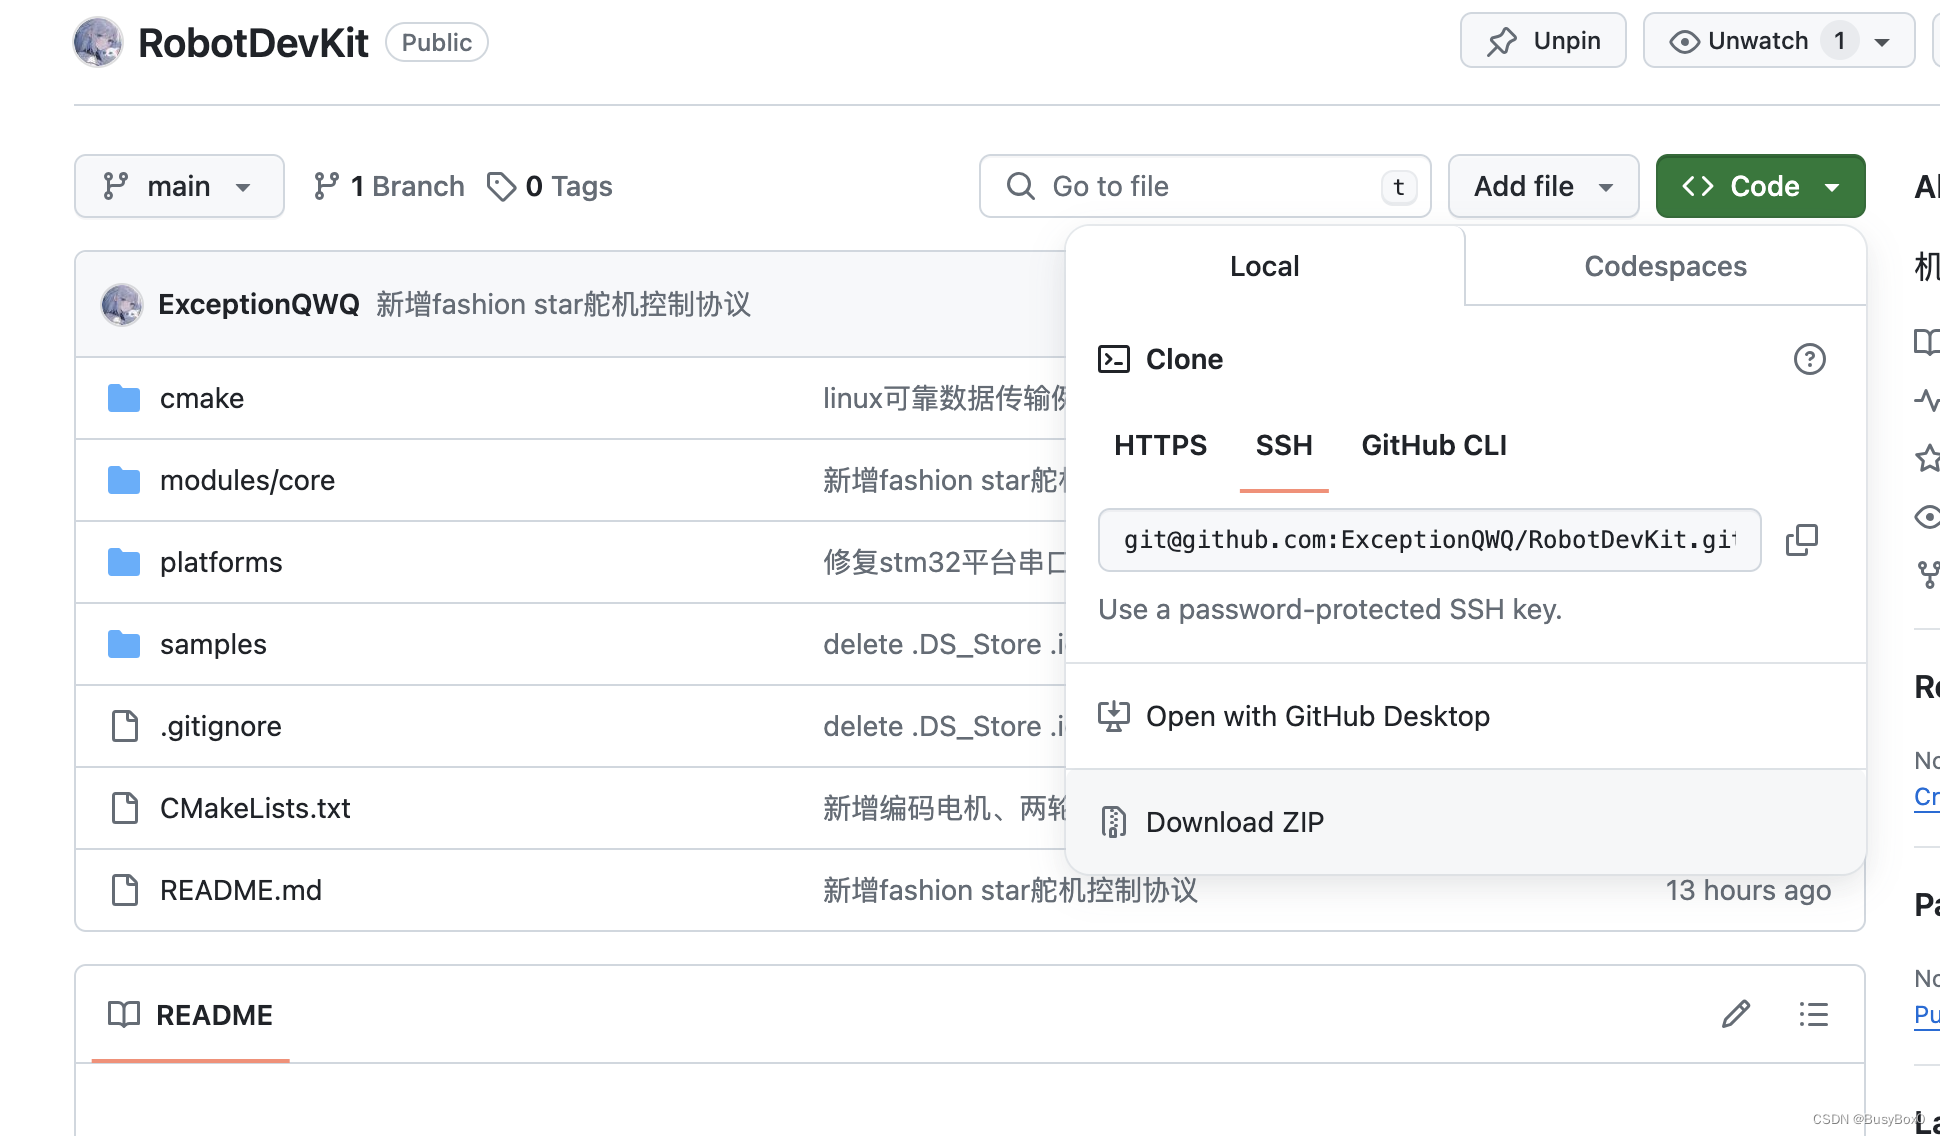This screenshot has width=1940, height=1136.
Task: Click the ExceptionQWQ commit author avatar
Action: [x=122, y=304]
